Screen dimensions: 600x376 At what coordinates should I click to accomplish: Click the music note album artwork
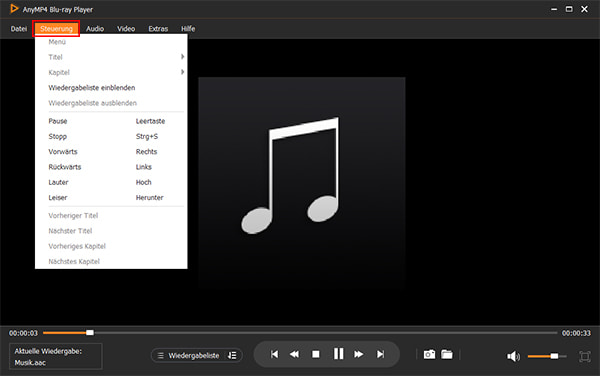[302, 183]
